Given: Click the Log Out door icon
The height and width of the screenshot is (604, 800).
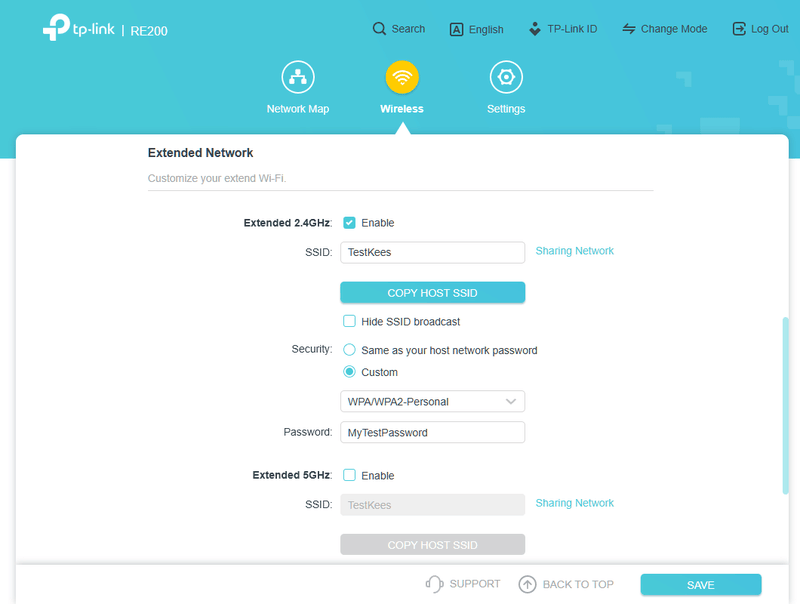Looking at the screenshot, I should [739, 29].
